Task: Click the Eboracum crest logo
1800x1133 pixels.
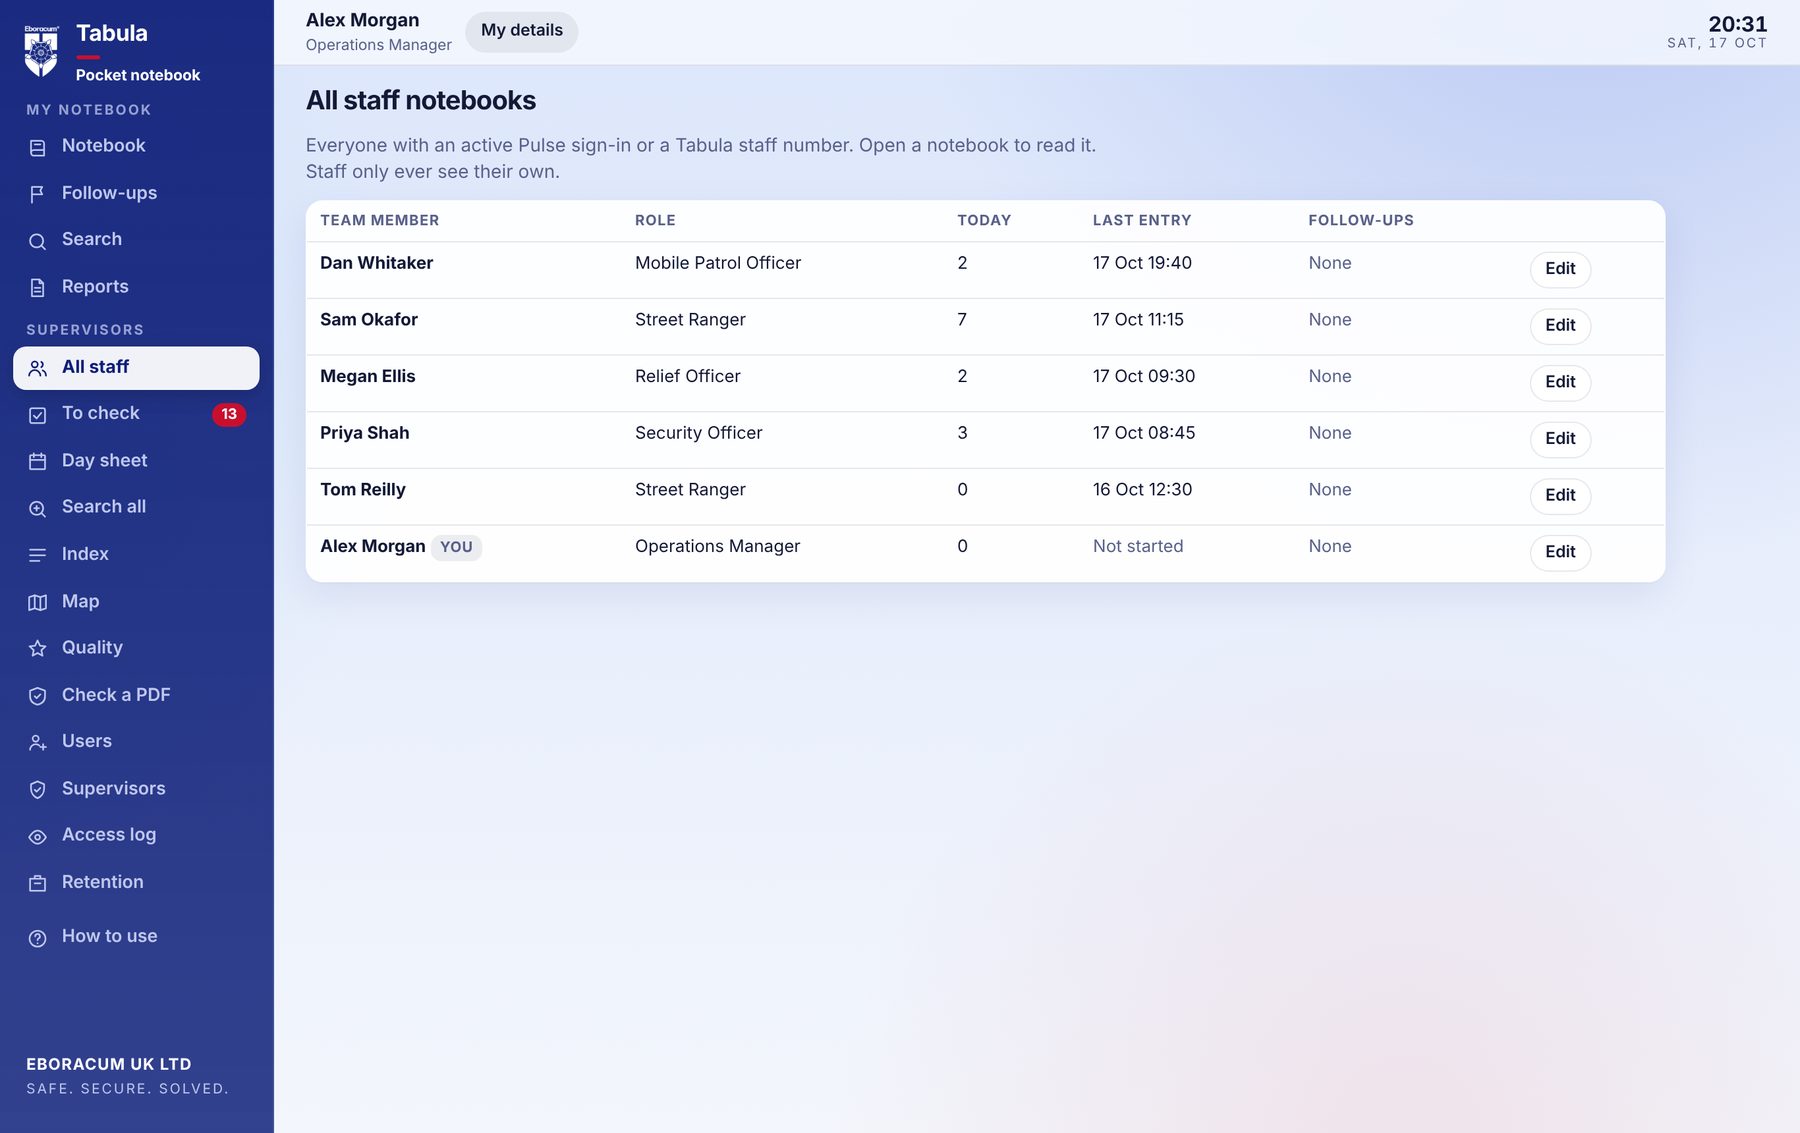Action: 41,50
